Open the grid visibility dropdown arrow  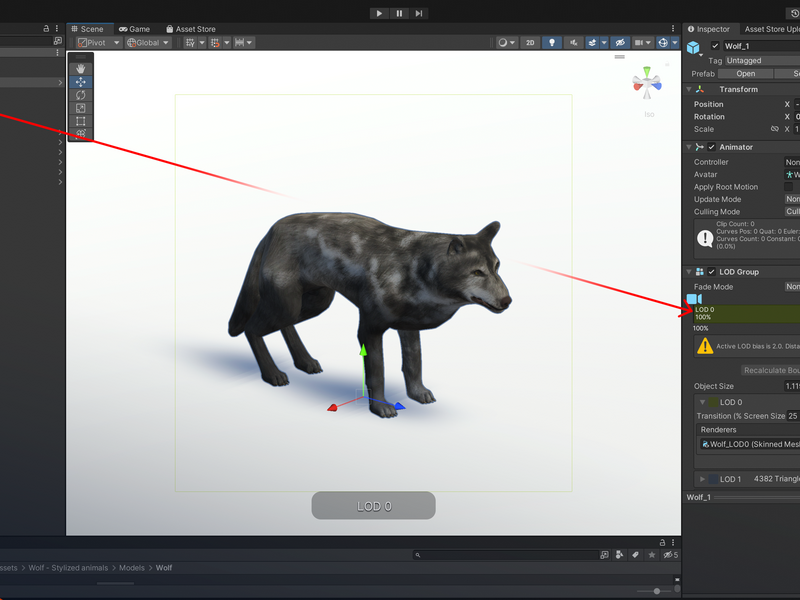tap(202, 43)
